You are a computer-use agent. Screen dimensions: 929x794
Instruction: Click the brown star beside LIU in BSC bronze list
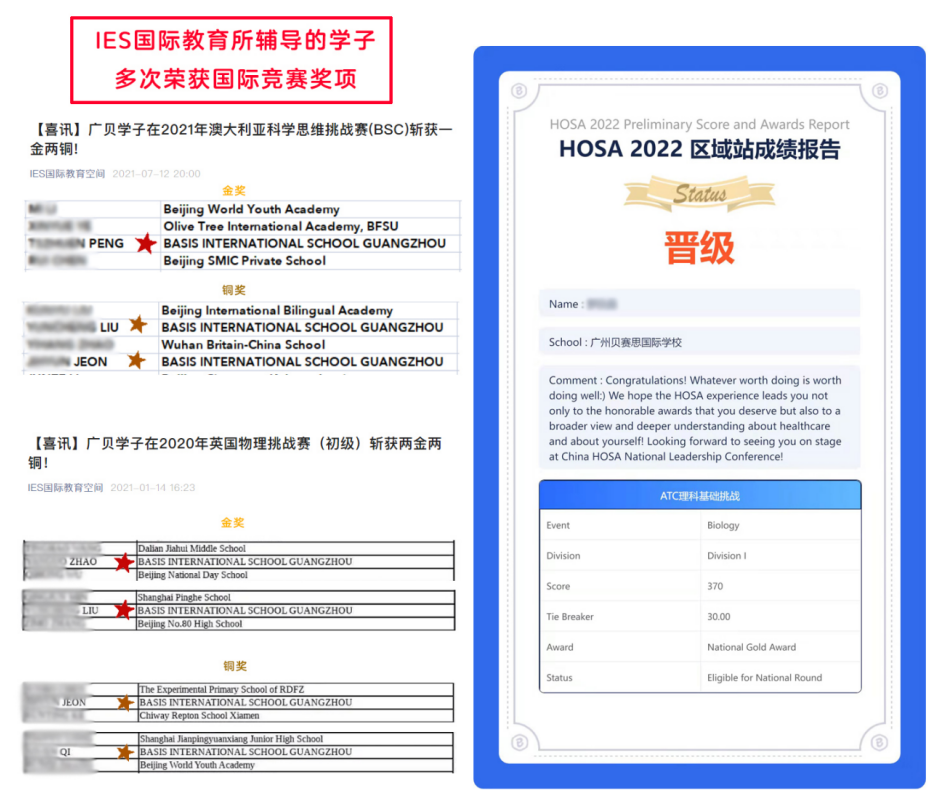coord(137,326)
